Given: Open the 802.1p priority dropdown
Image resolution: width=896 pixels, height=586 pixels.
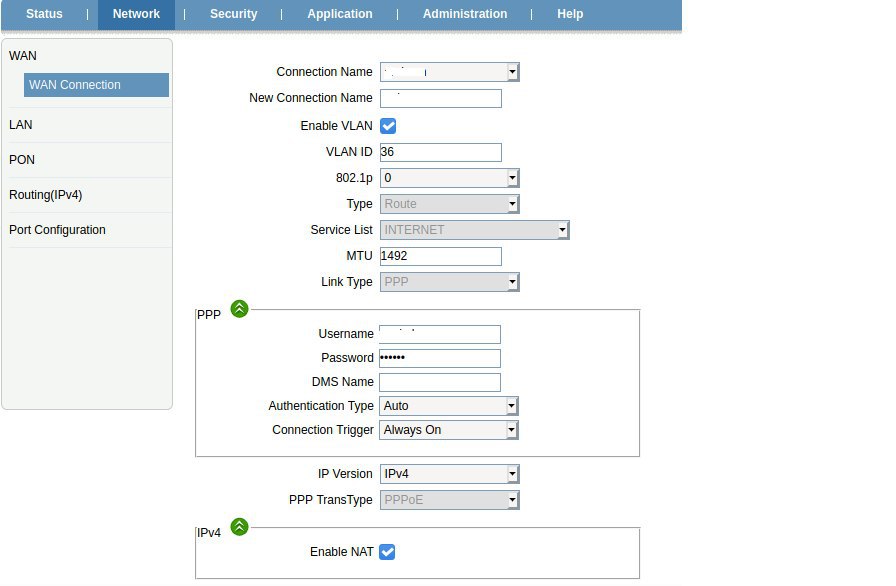Looking at the screenshot, I should pos(449,178).
